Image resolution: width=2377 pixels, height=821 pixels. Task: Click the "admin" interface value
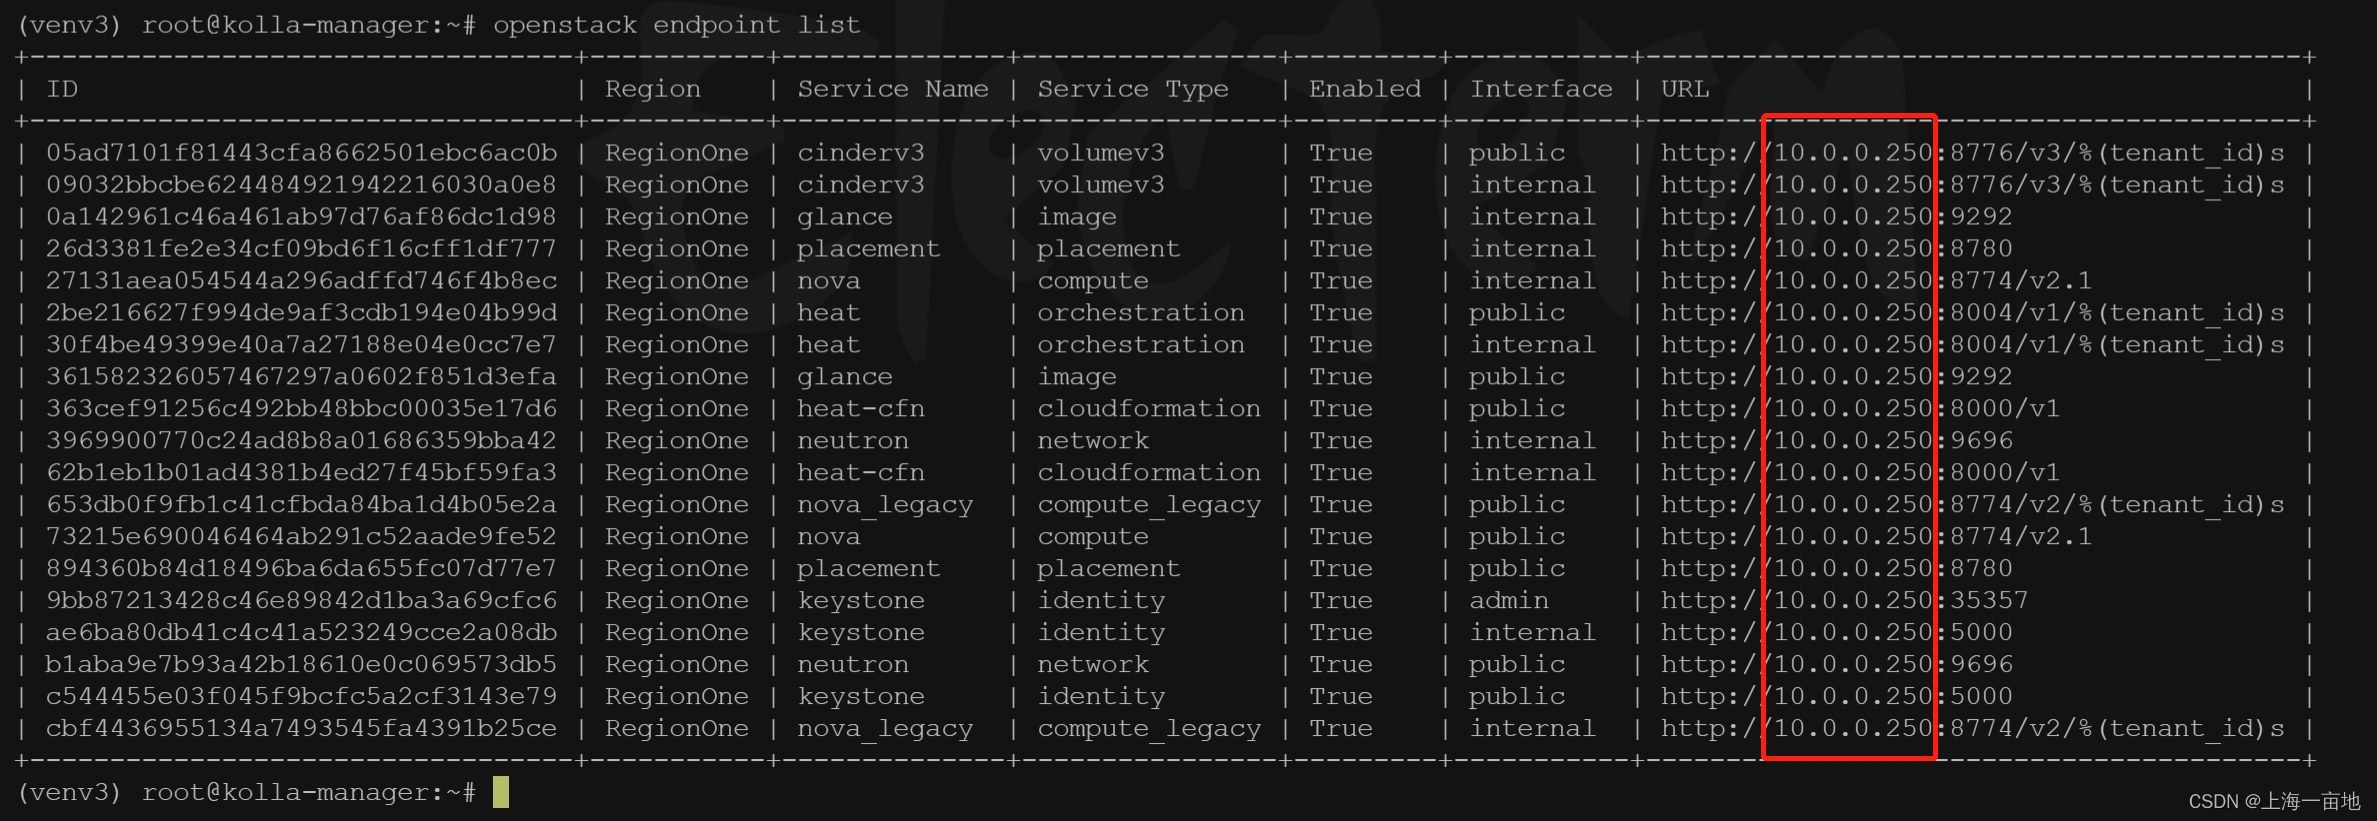[x=1508, y=600]
